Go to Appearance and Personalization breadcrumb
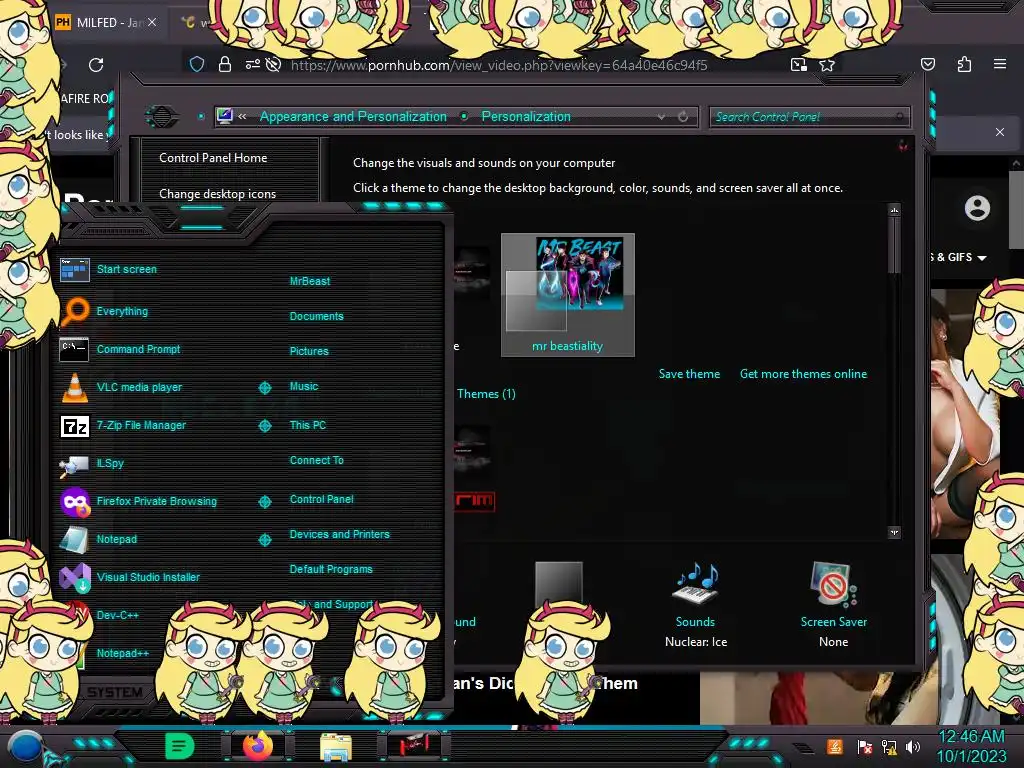Viewport: 1024px width, 768px height. [x=353, y=116]
